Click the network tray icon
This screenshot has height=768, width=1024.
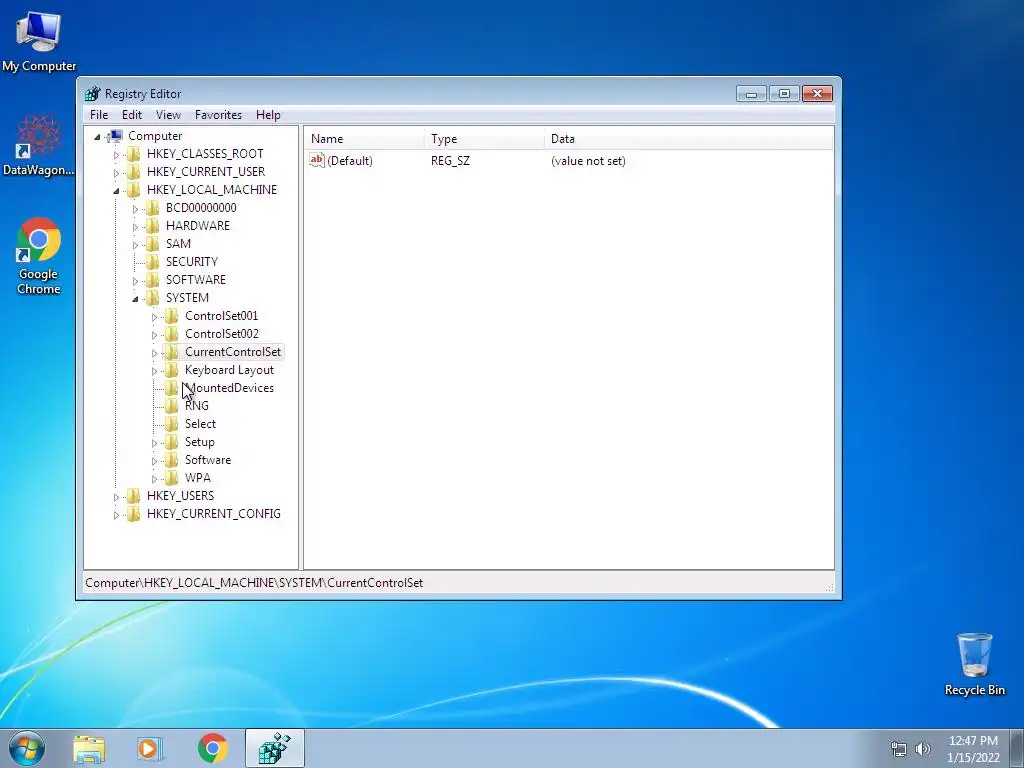click(899, 749)
